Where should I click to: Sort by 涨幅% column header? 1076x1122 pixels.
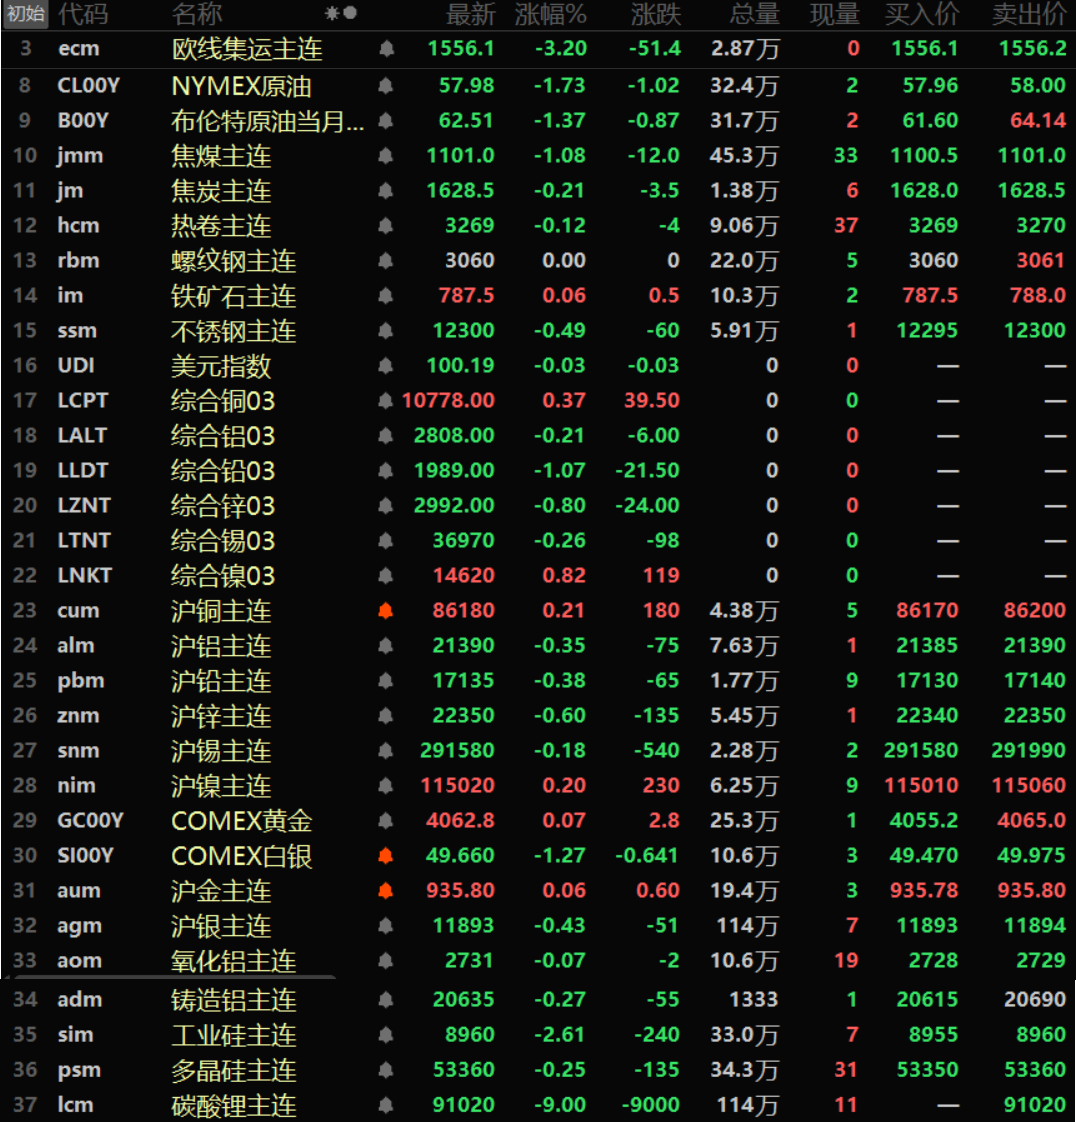coord(550,14)
